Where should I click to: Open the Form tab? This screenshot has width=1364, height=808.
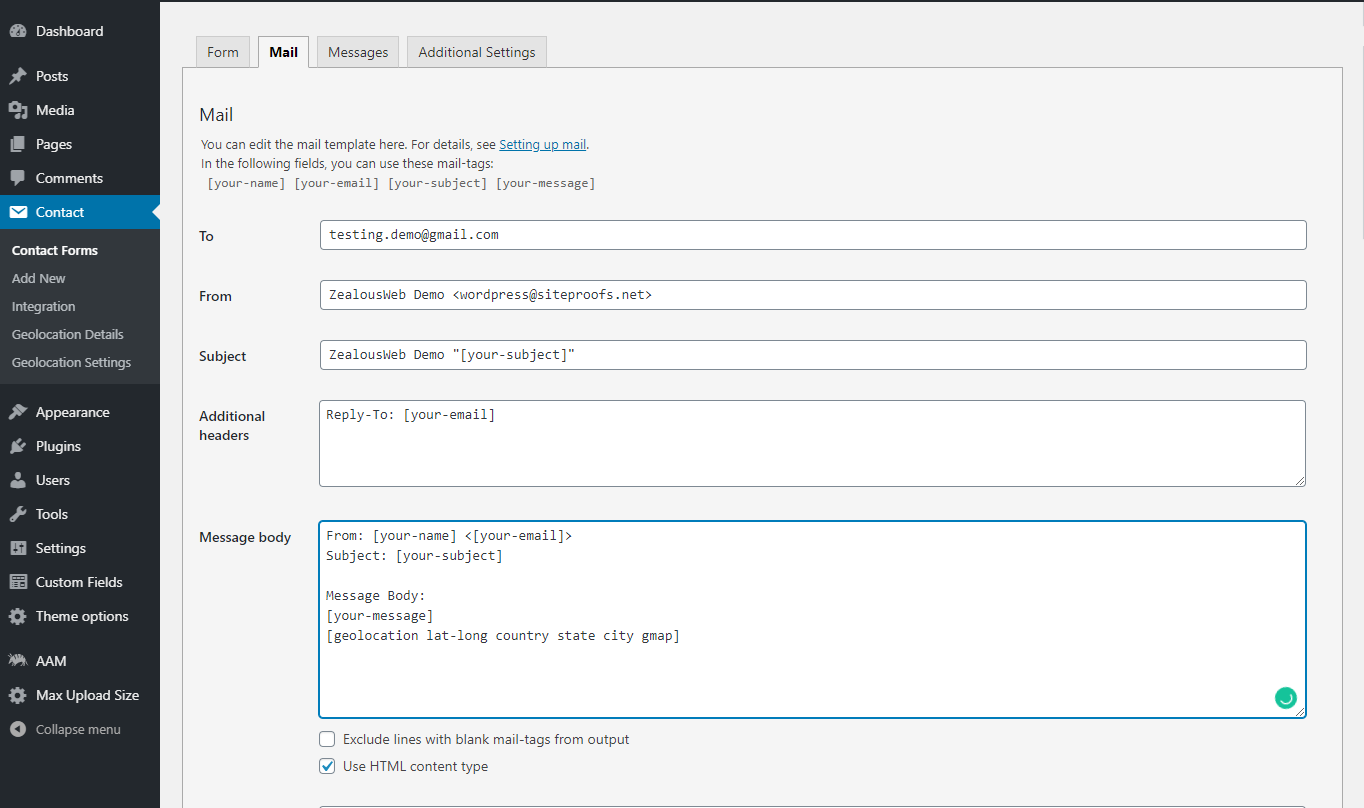pyautogui.click(x=223, y=52)
